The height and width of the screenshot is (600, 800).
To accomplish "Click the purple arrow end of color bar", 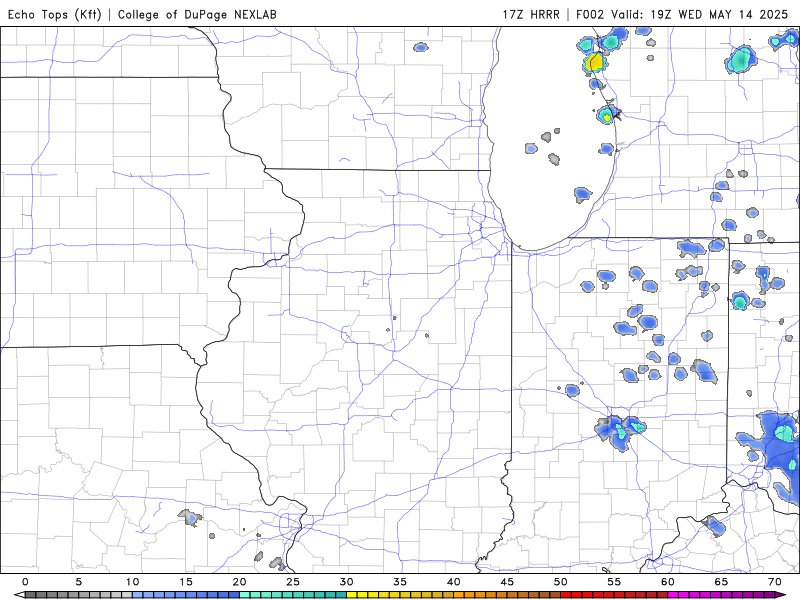I will click(x=781, y=595).
